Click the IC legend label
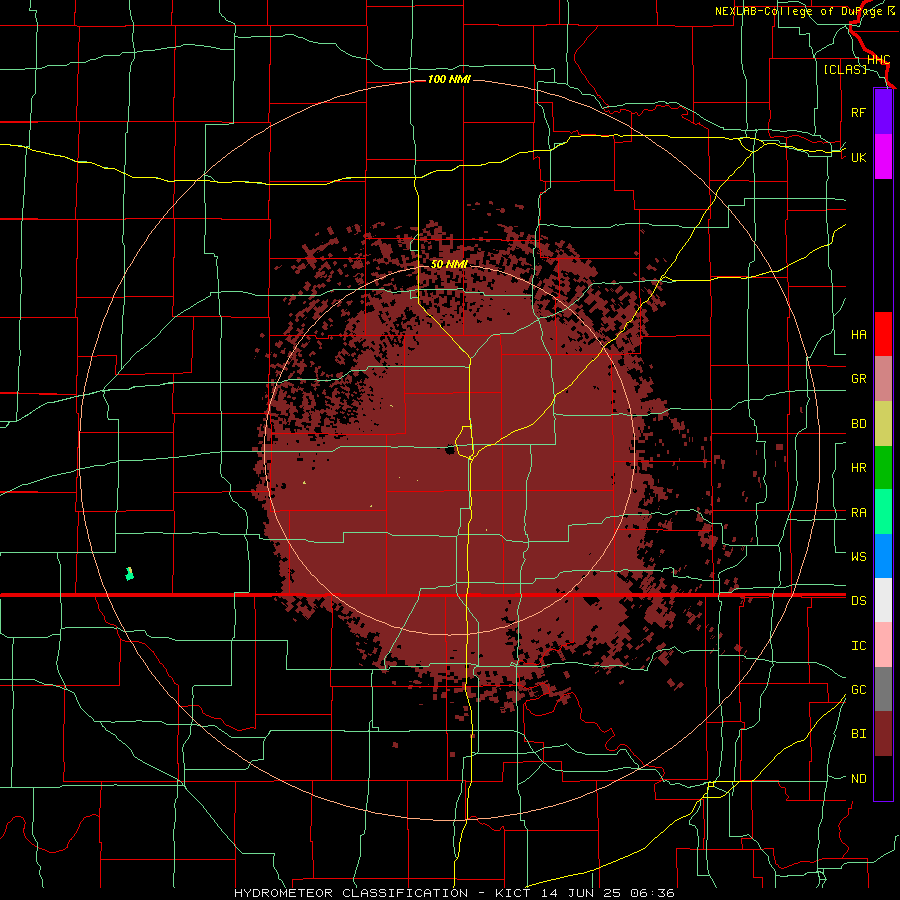Viewport: 900px width, 900px height. [858, 646]
